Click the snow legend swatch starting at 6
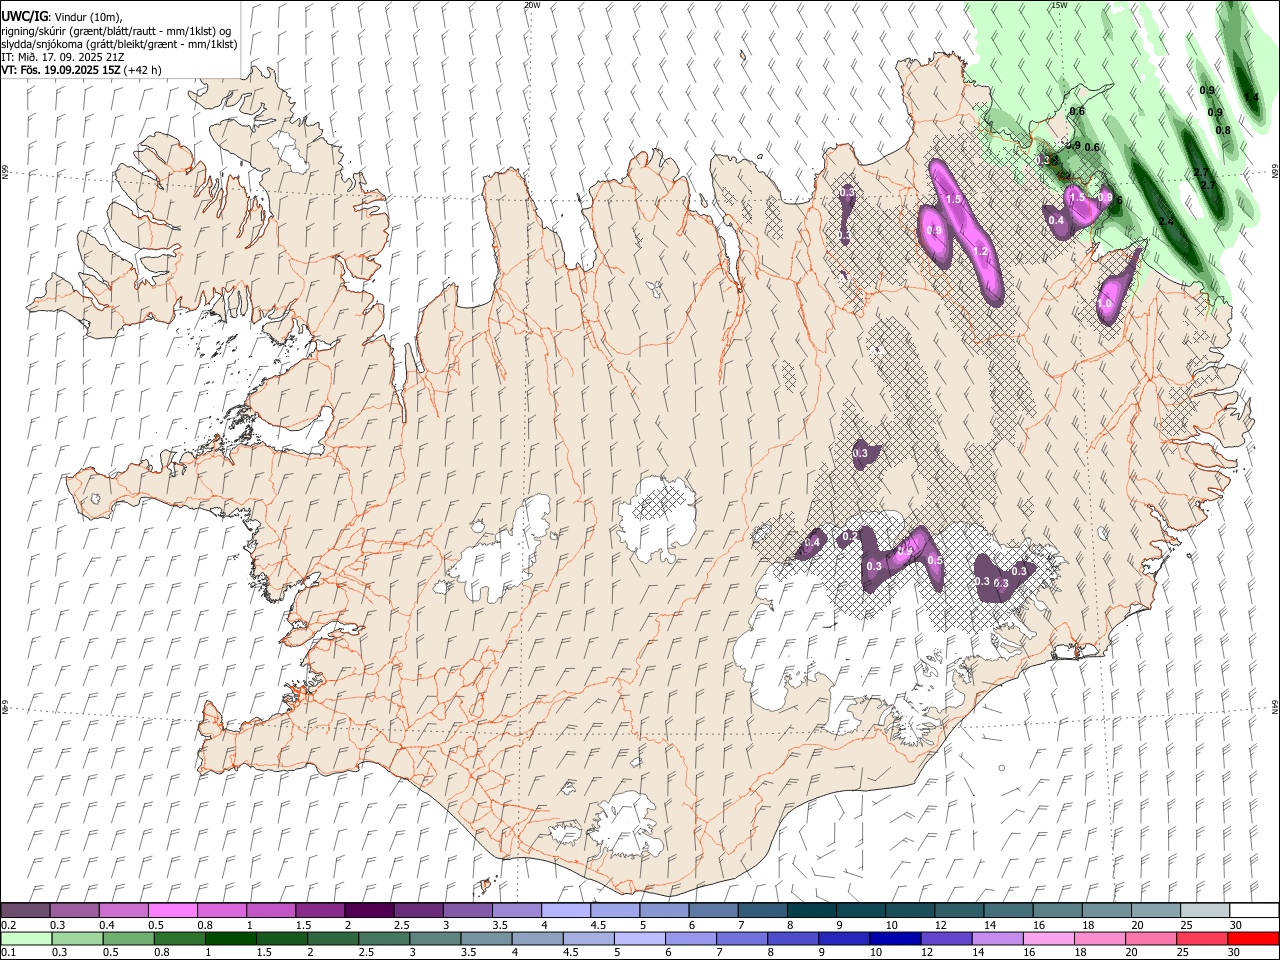The image size is (1280, 960). [712, 910]
